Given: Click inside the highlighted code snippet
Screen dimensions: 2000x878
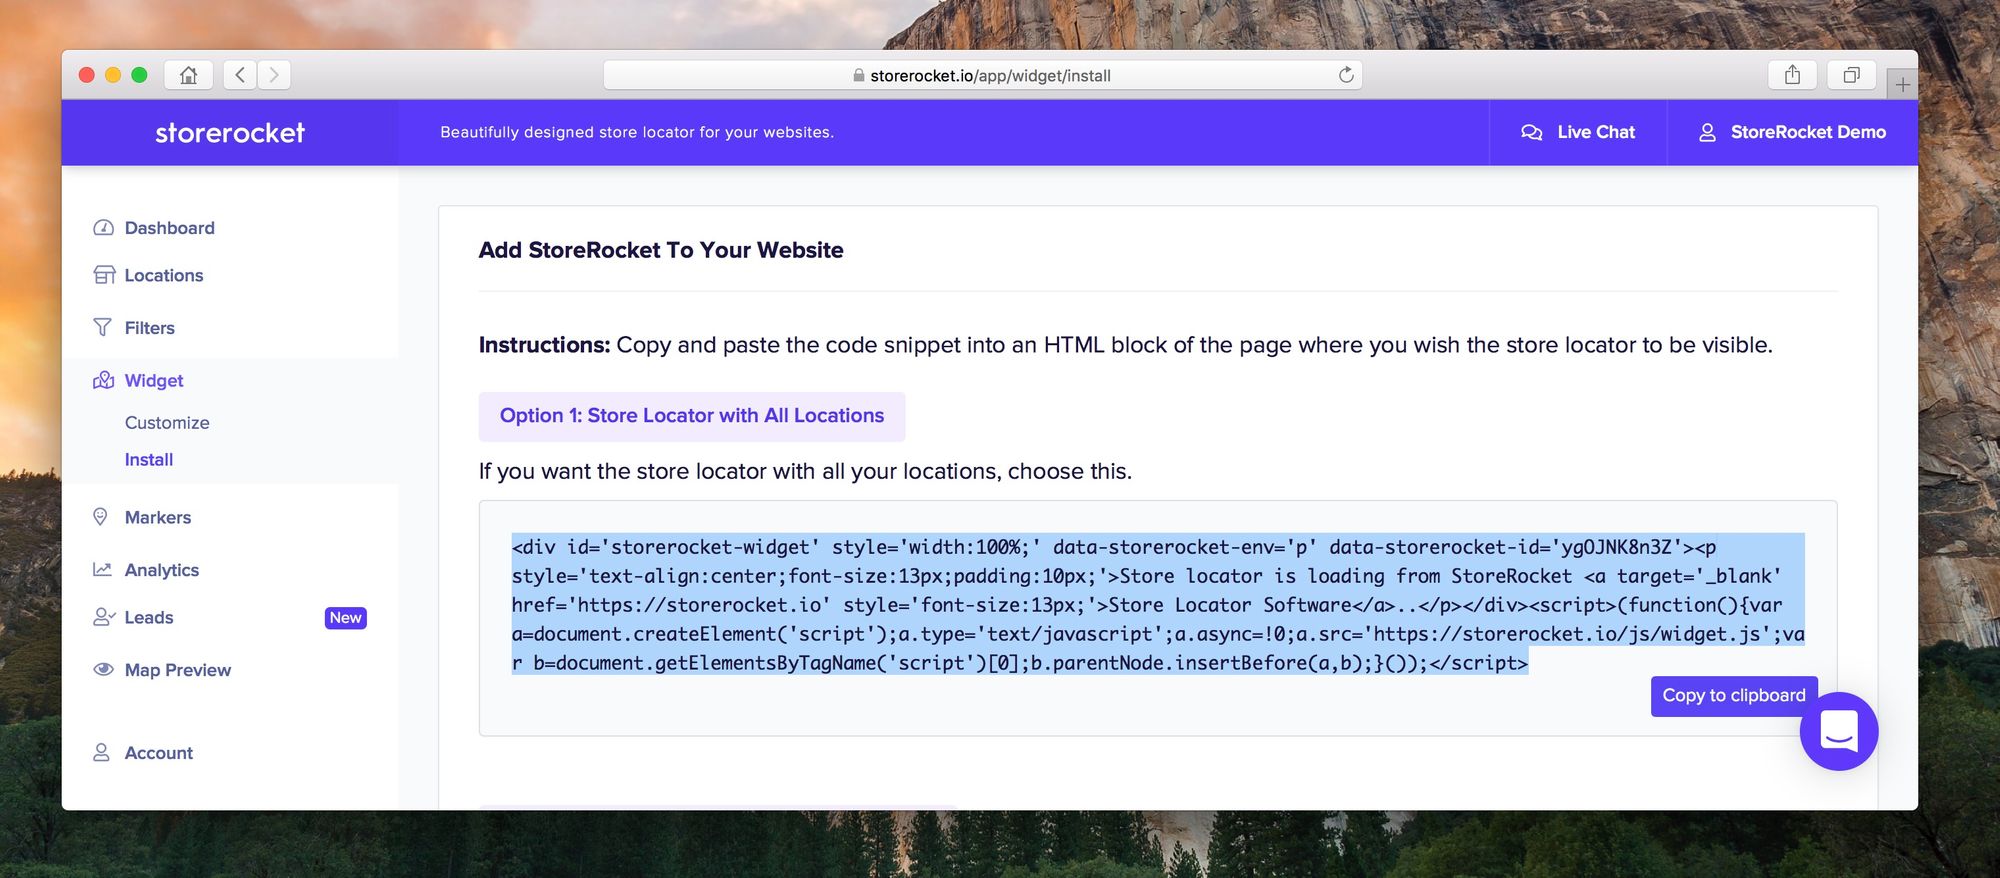Looking at the screenshot, I should click(1158, 604).
